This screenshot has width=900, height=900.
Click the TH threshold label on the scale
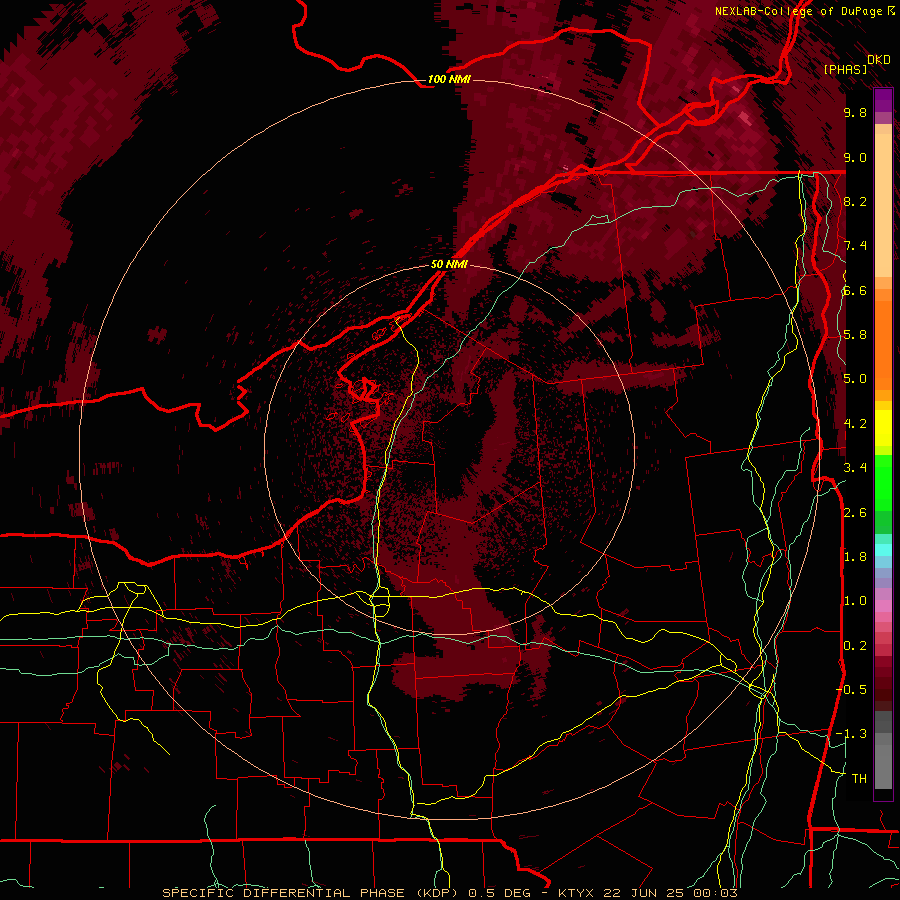(x=859, y=779)
